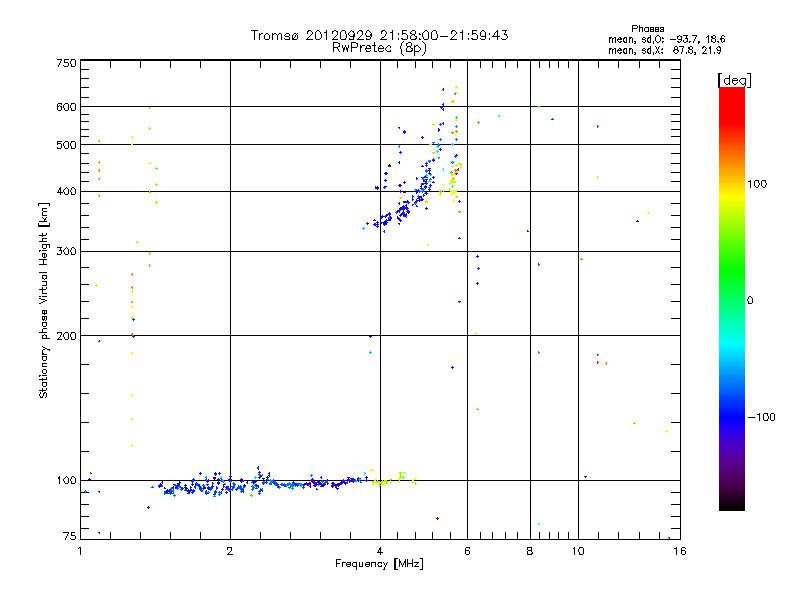This screenshot has height=600, width=800.
Task: Click the y-axis label "500"
Action: [66, 145]
